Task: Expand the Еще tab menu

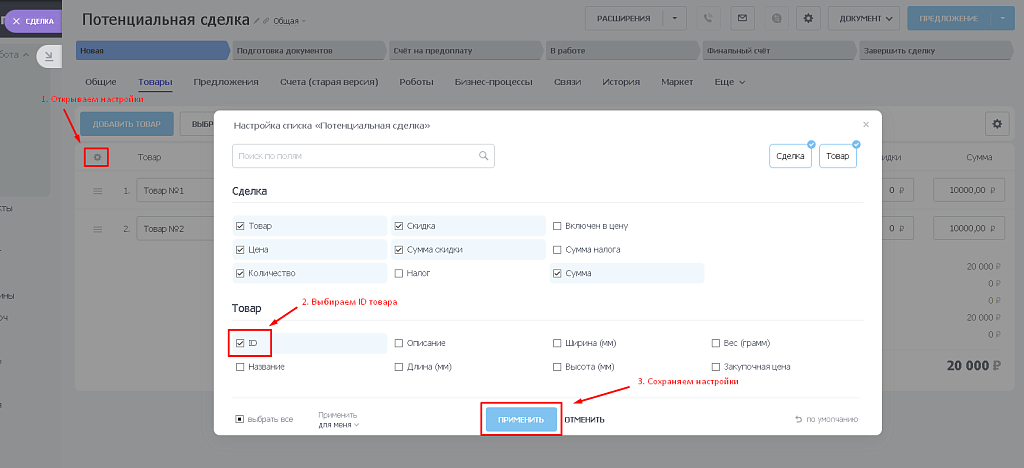Action: (x=729, y=82)
